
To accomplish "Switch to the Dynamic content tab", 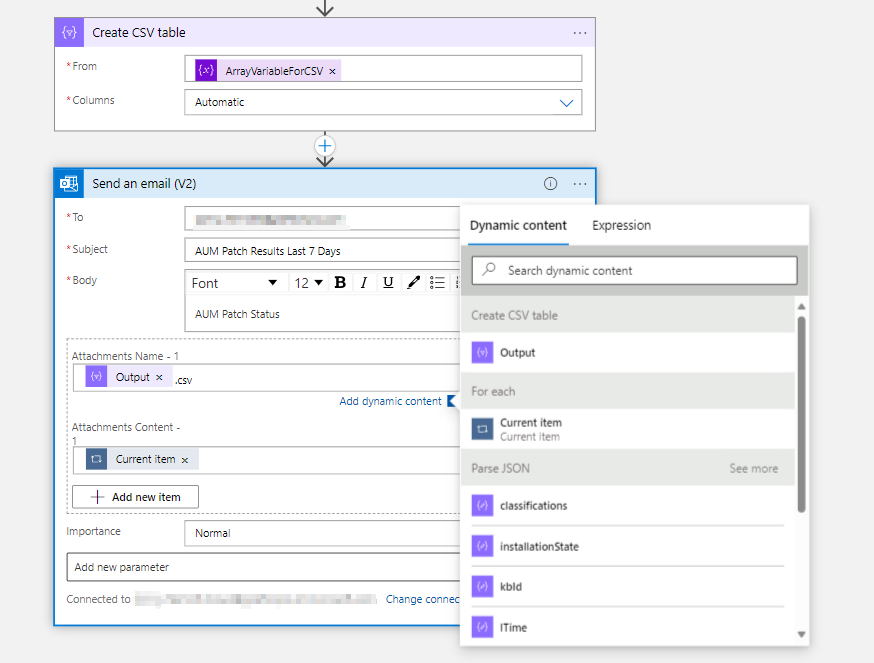I will click(x=518, y=225).
